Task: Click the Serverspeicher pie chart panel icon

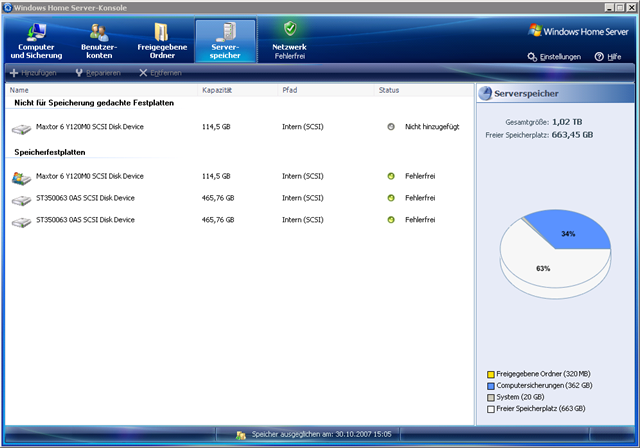Action: [485, 93]
